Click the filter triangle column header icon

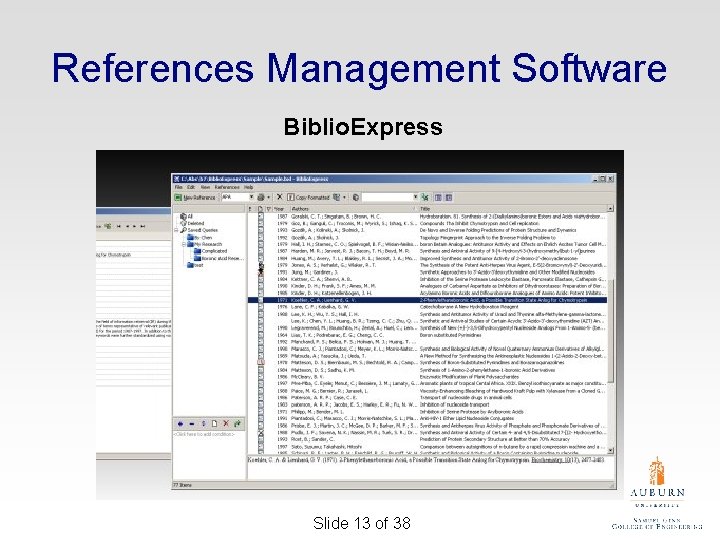269,209
